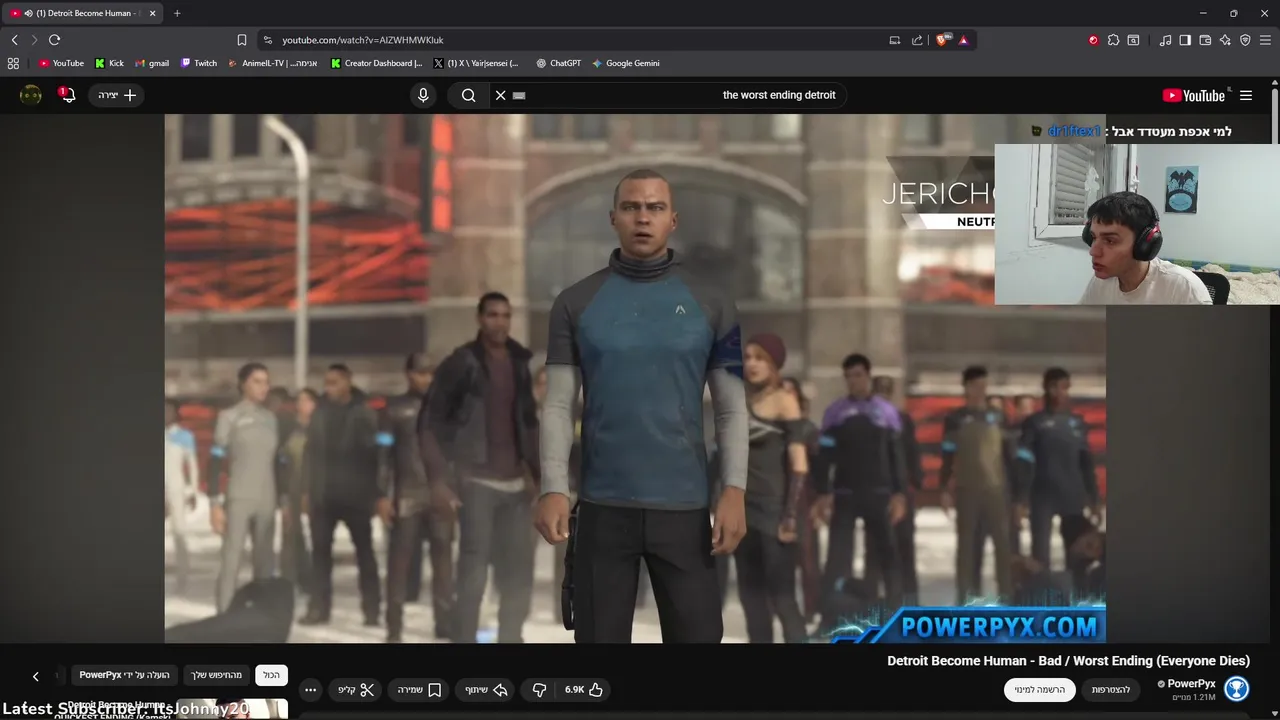
Task: Open the gmail bookmark
Action: pyautogui.click(x=152, y=63)
